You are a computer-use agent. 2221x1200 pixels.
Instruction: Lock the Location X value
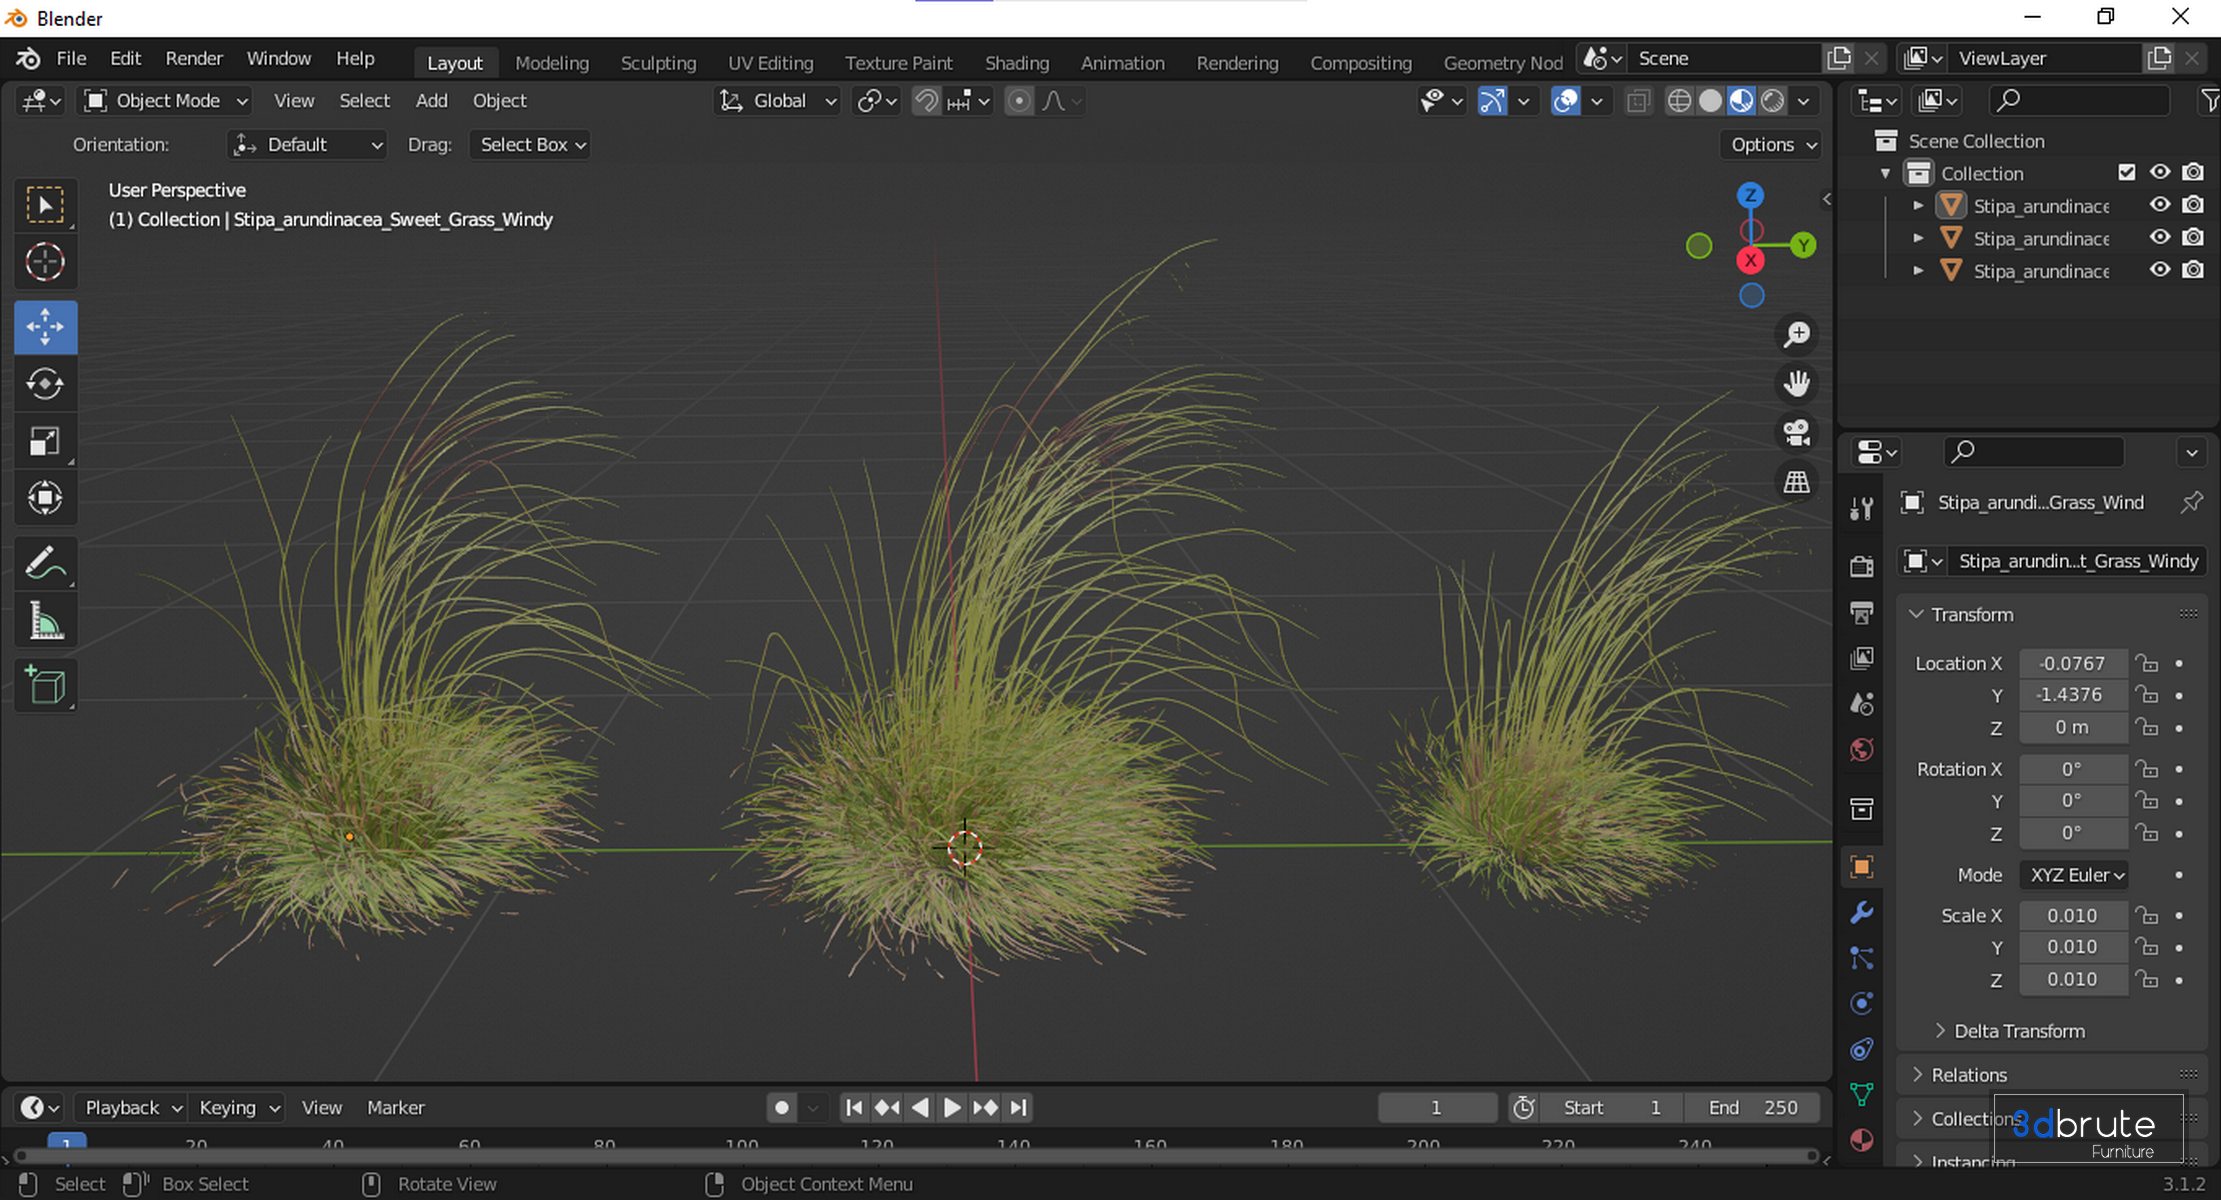click(2146, 663)
